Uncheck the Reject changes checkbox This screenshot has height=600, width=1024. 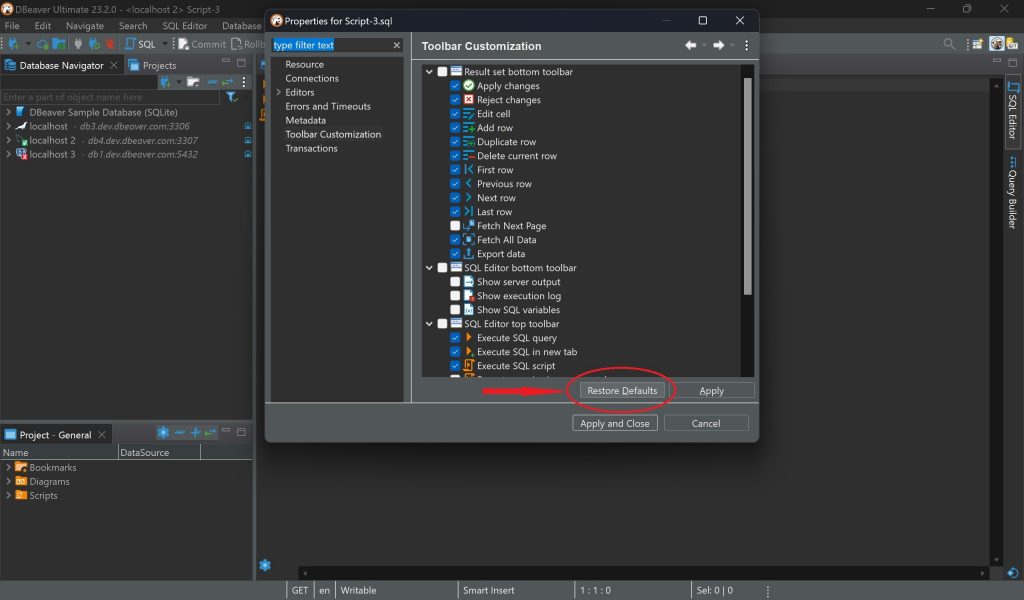tap(455, 100)
